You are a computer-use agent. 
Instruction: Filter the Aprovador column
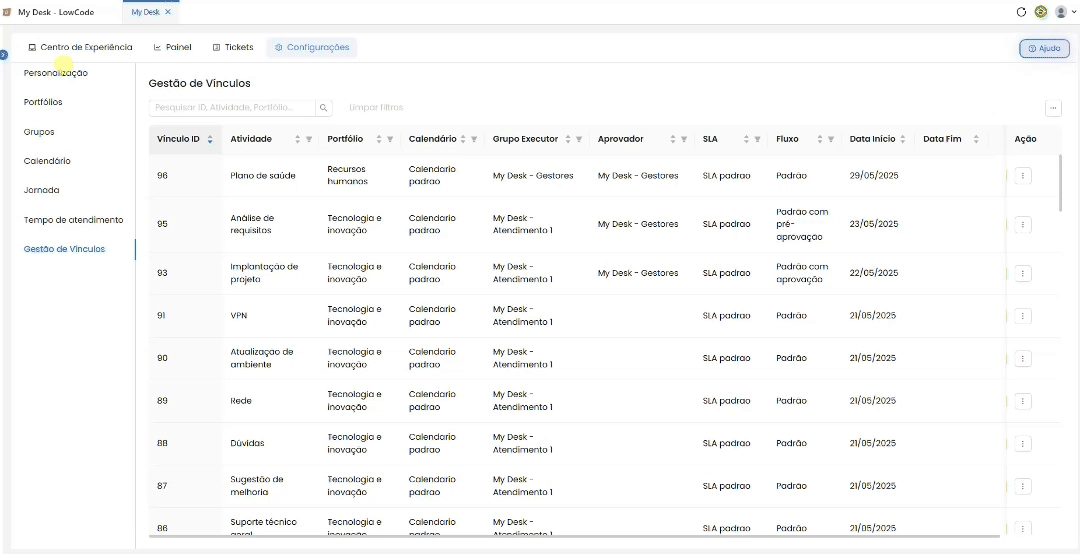[x=684, y=139]
